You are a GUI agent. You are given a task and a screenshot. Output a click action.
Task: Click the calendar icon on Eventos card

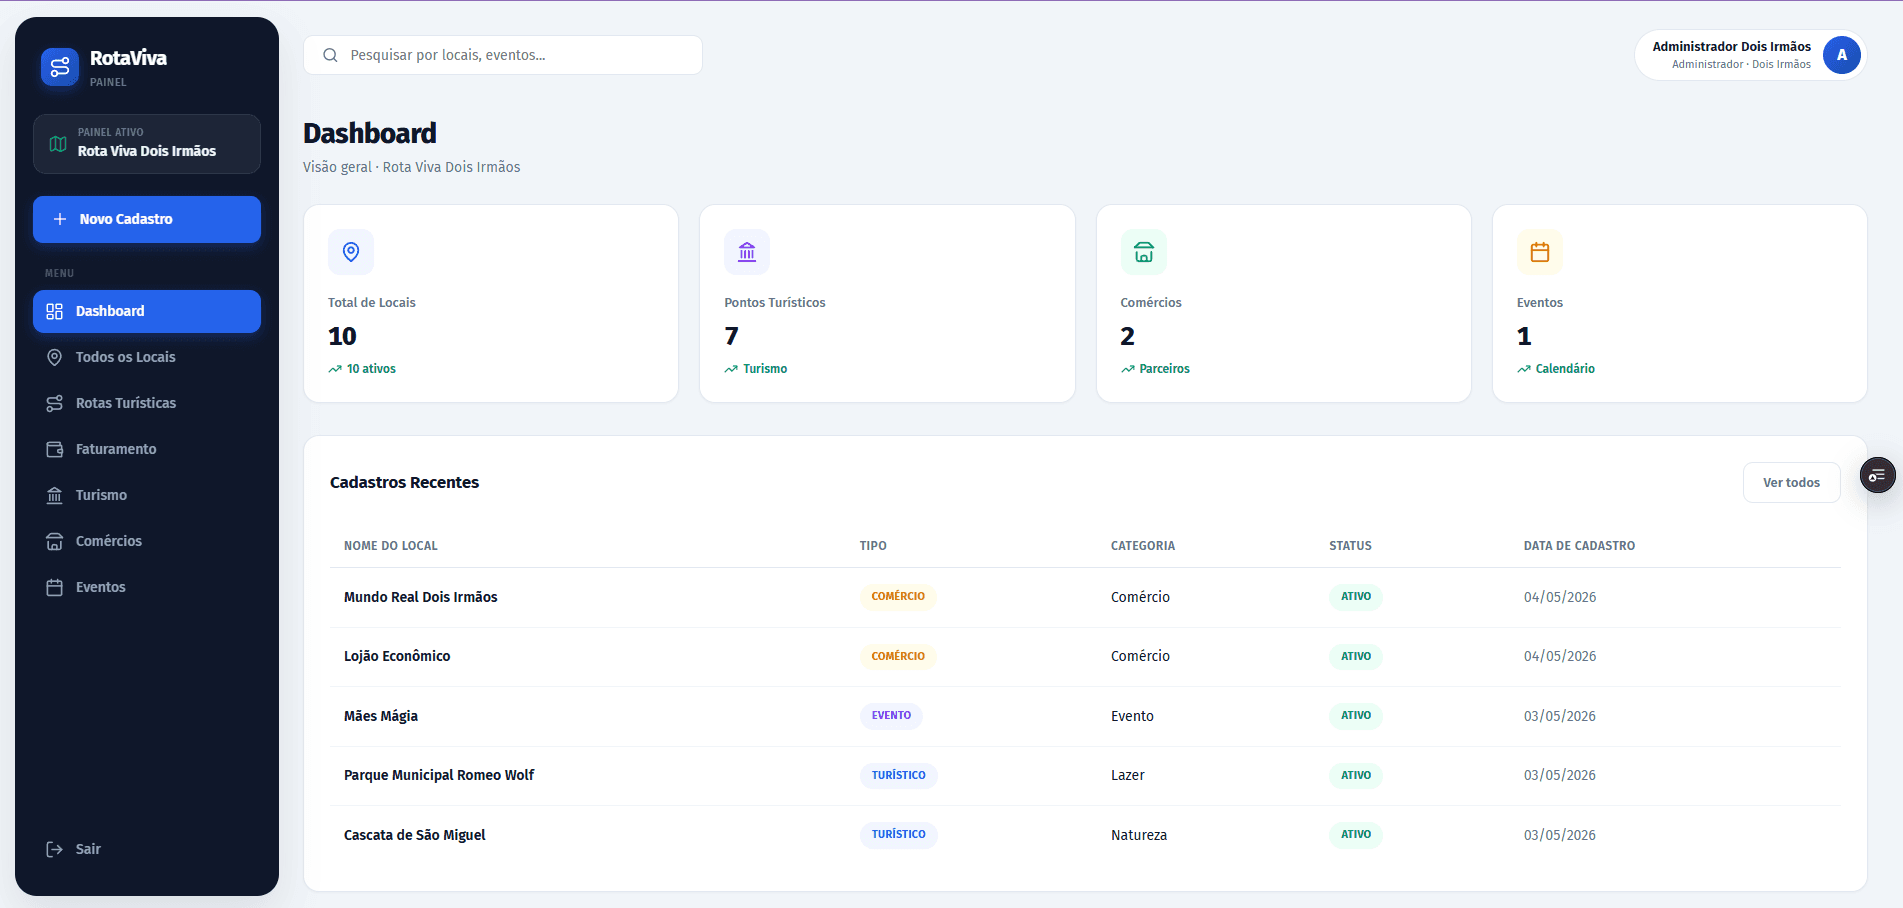coord(1540,252)
